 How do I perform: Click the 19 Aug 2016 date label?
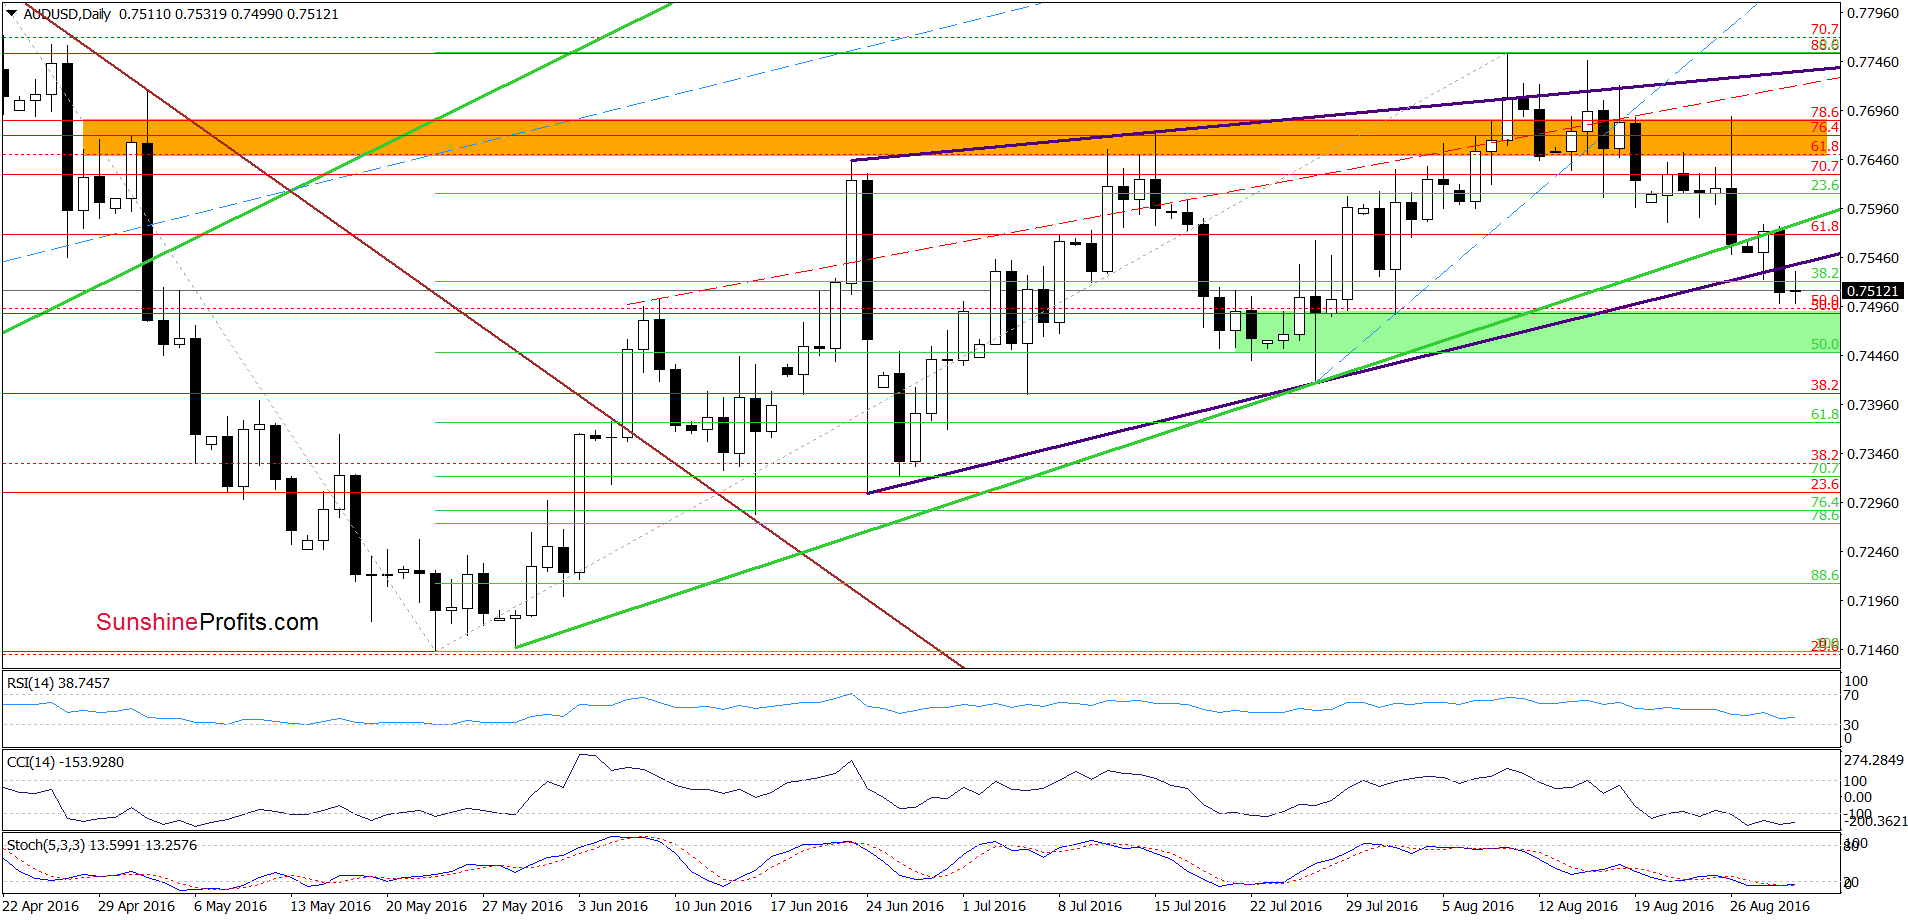[1674, 906]
